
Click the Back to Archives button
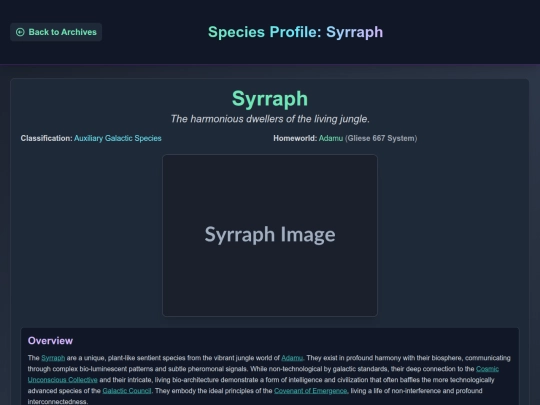coord(56,32)
